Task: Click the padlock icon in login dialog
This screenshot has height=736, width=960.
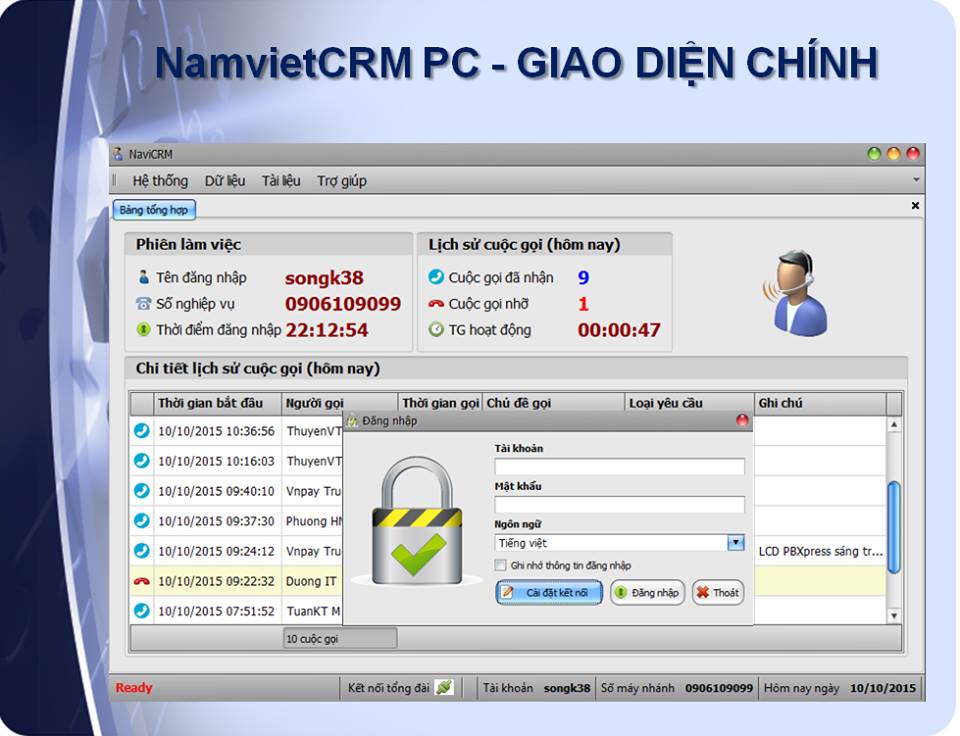Action: 417,522
